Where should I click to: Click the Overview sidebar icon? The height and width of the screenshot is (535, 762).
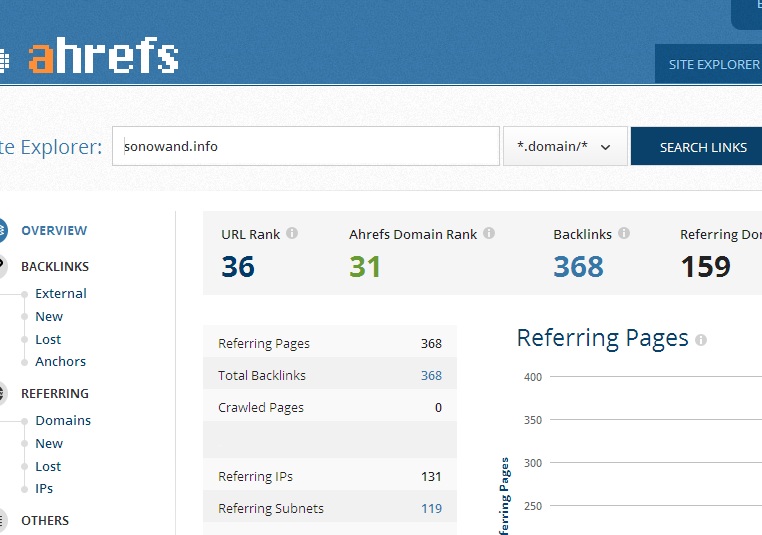click(x=3, y=231)
